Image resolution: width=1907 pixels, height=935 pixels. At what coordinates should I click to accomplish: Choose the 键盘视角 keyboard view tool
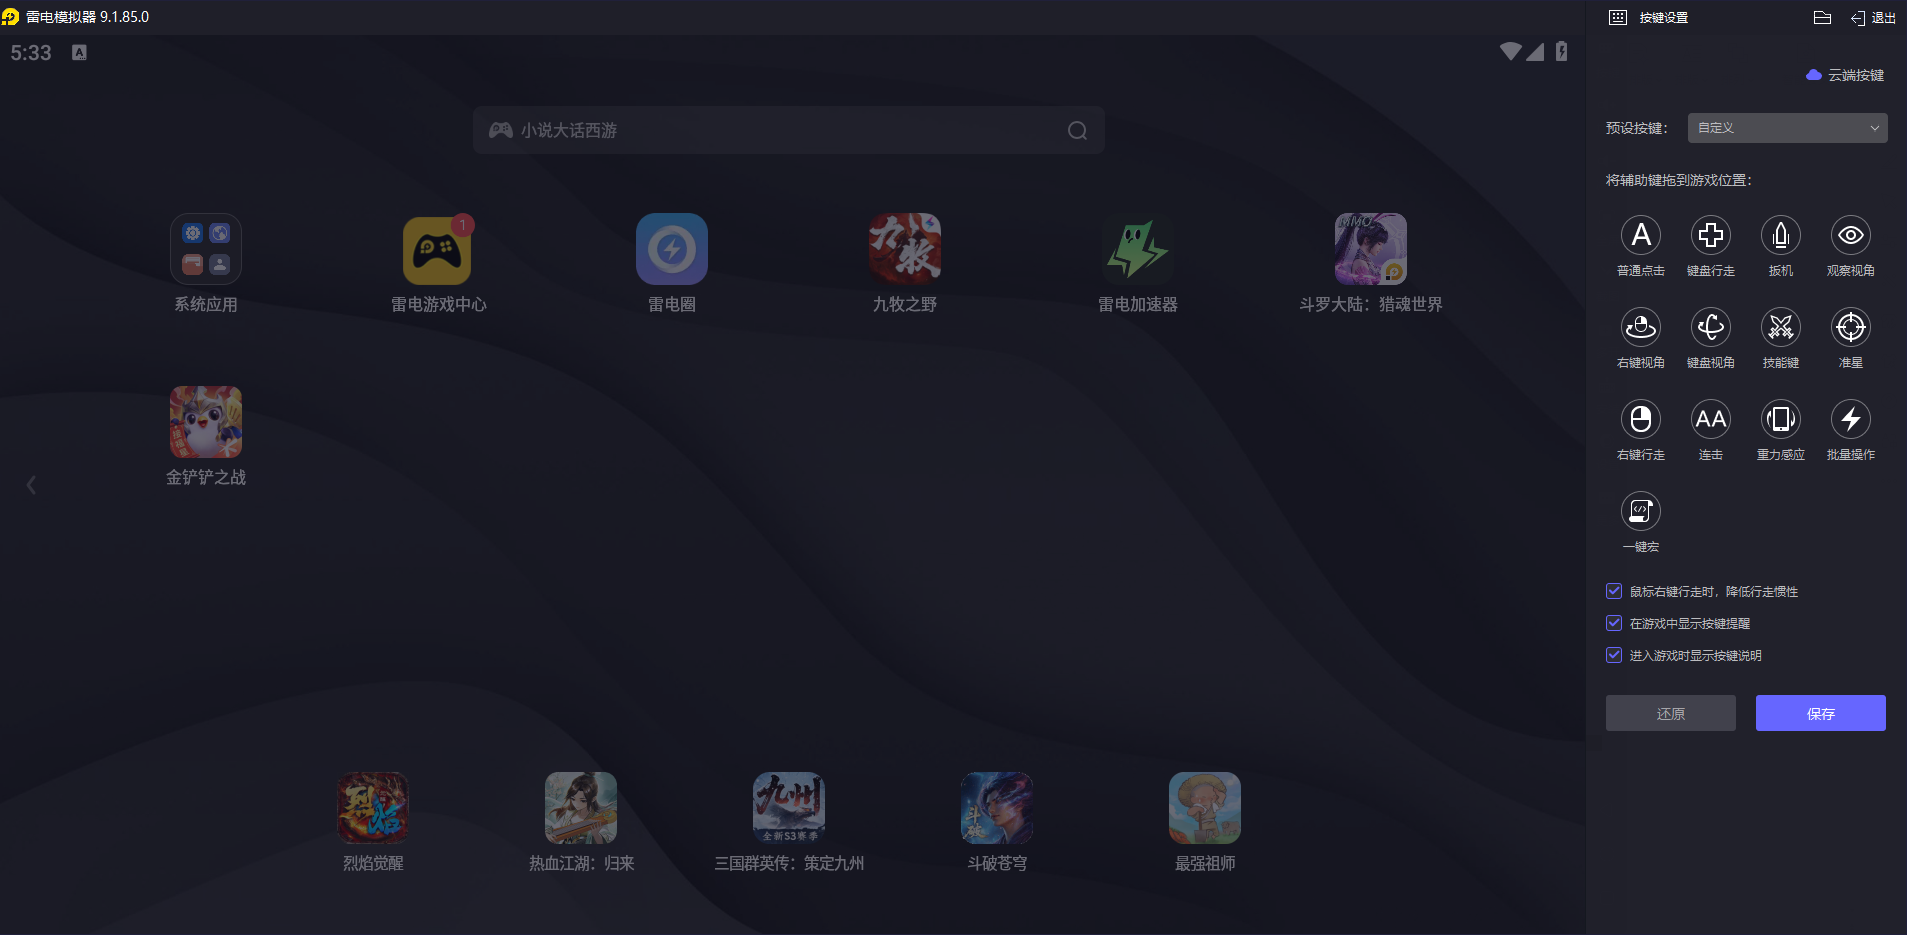[x=1711, y=327]
